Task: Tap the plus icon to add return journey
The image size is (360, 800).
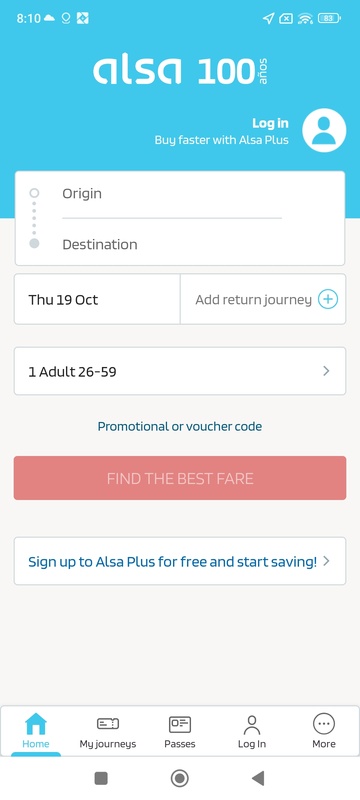Action: click(x=328, y=299)
